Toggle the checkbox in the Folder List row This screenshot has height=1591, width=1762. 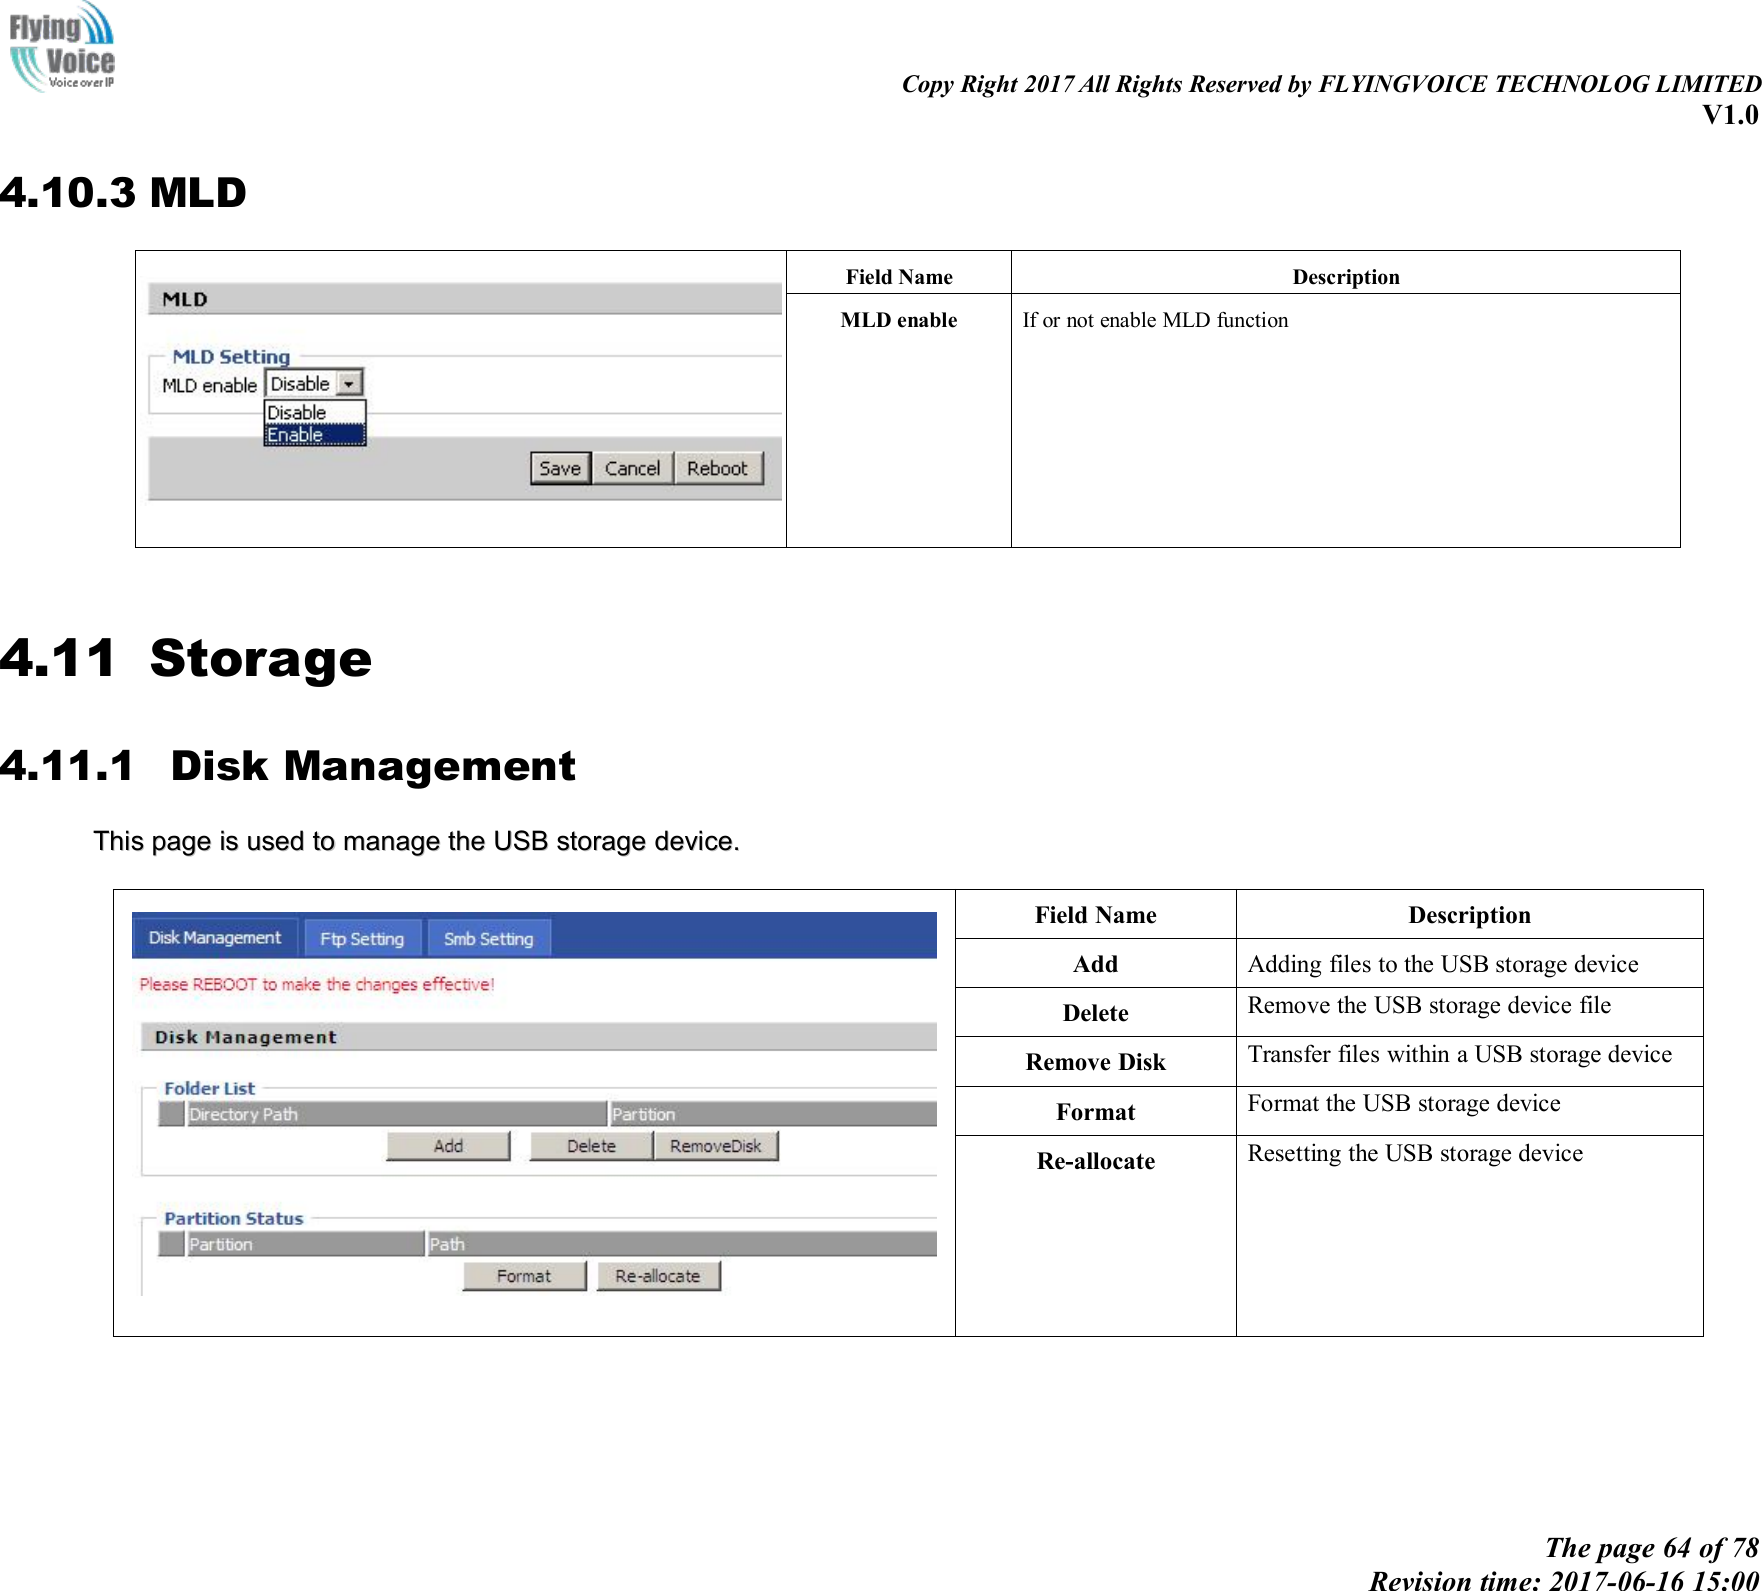tap(170, 1113)
